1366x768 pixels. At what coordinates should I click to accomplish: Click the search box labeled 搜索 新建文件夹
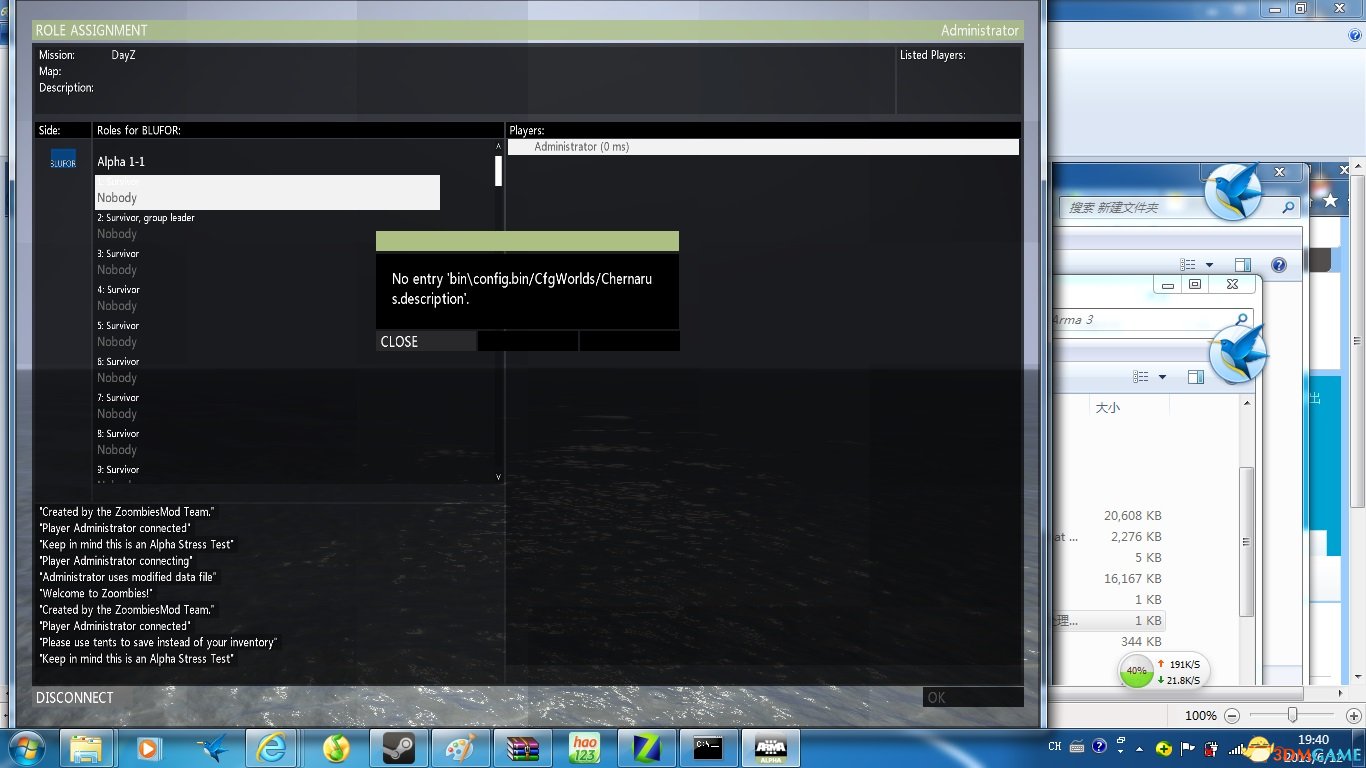(x=1179, y=207)
